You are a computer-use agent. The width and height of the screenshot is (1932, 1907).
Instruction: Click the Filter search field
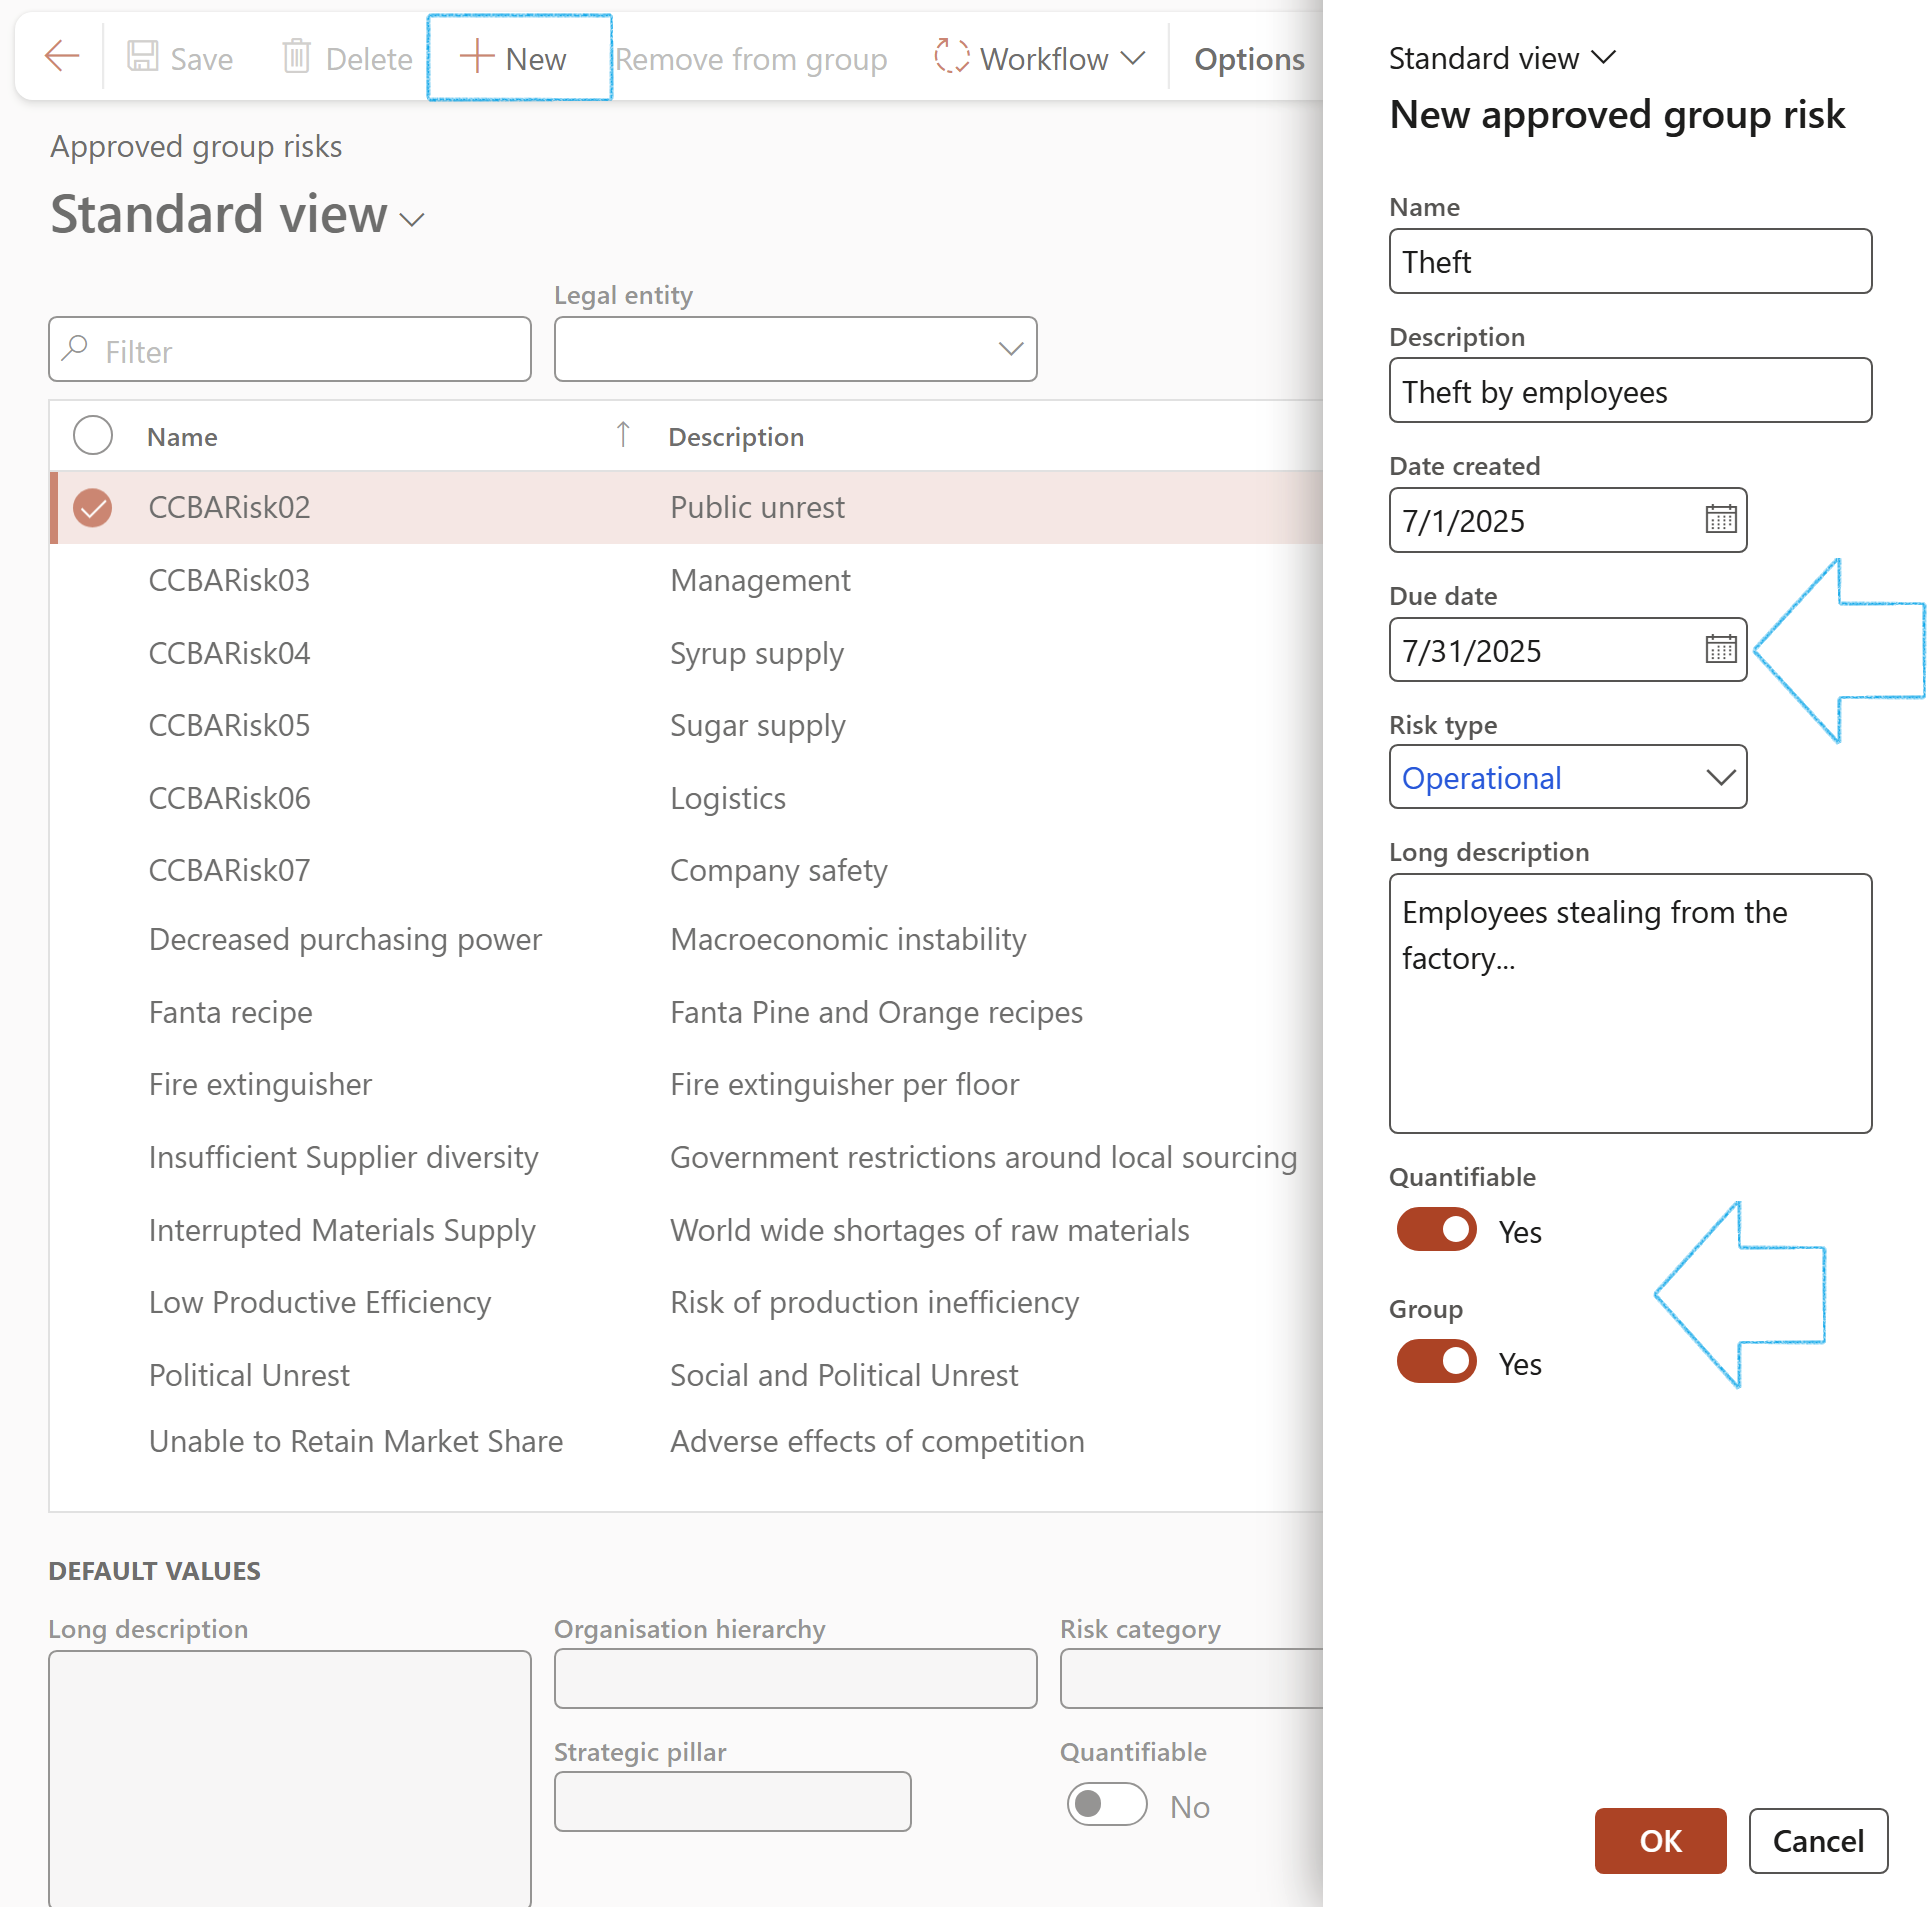(x=289, y=350)
